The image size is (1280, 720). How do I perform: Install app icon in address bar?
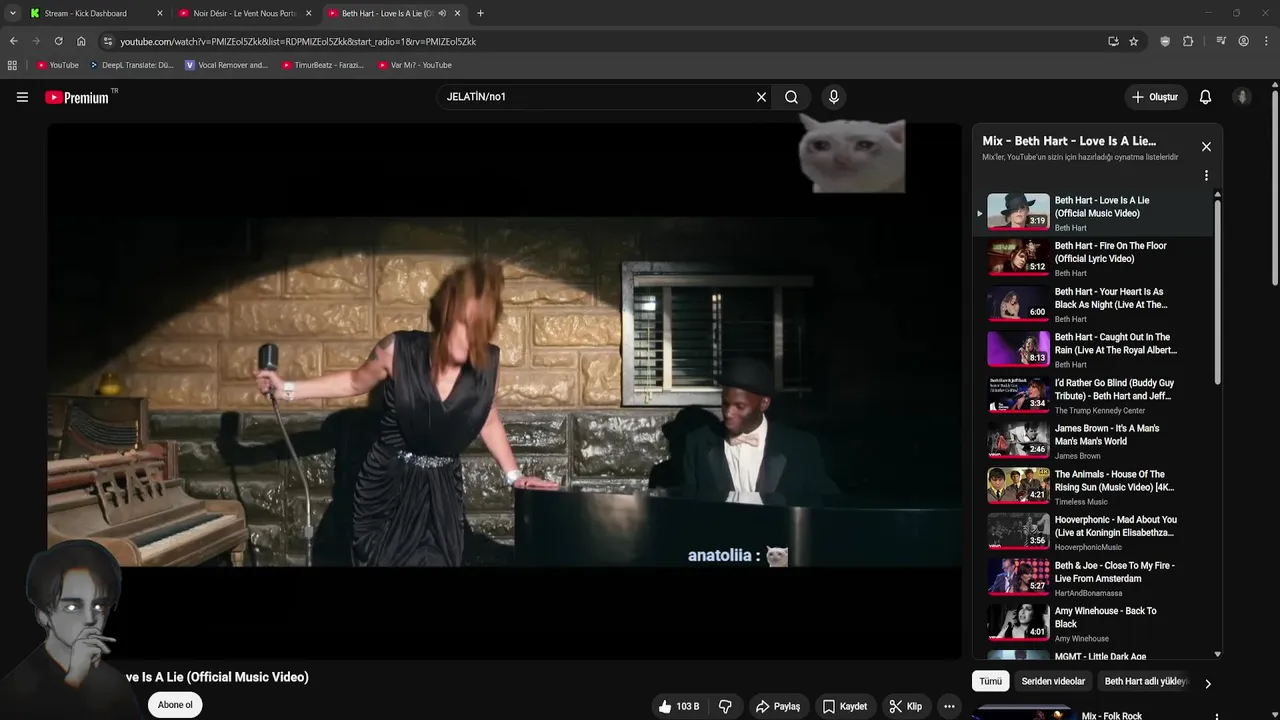tap(1113, 41)
